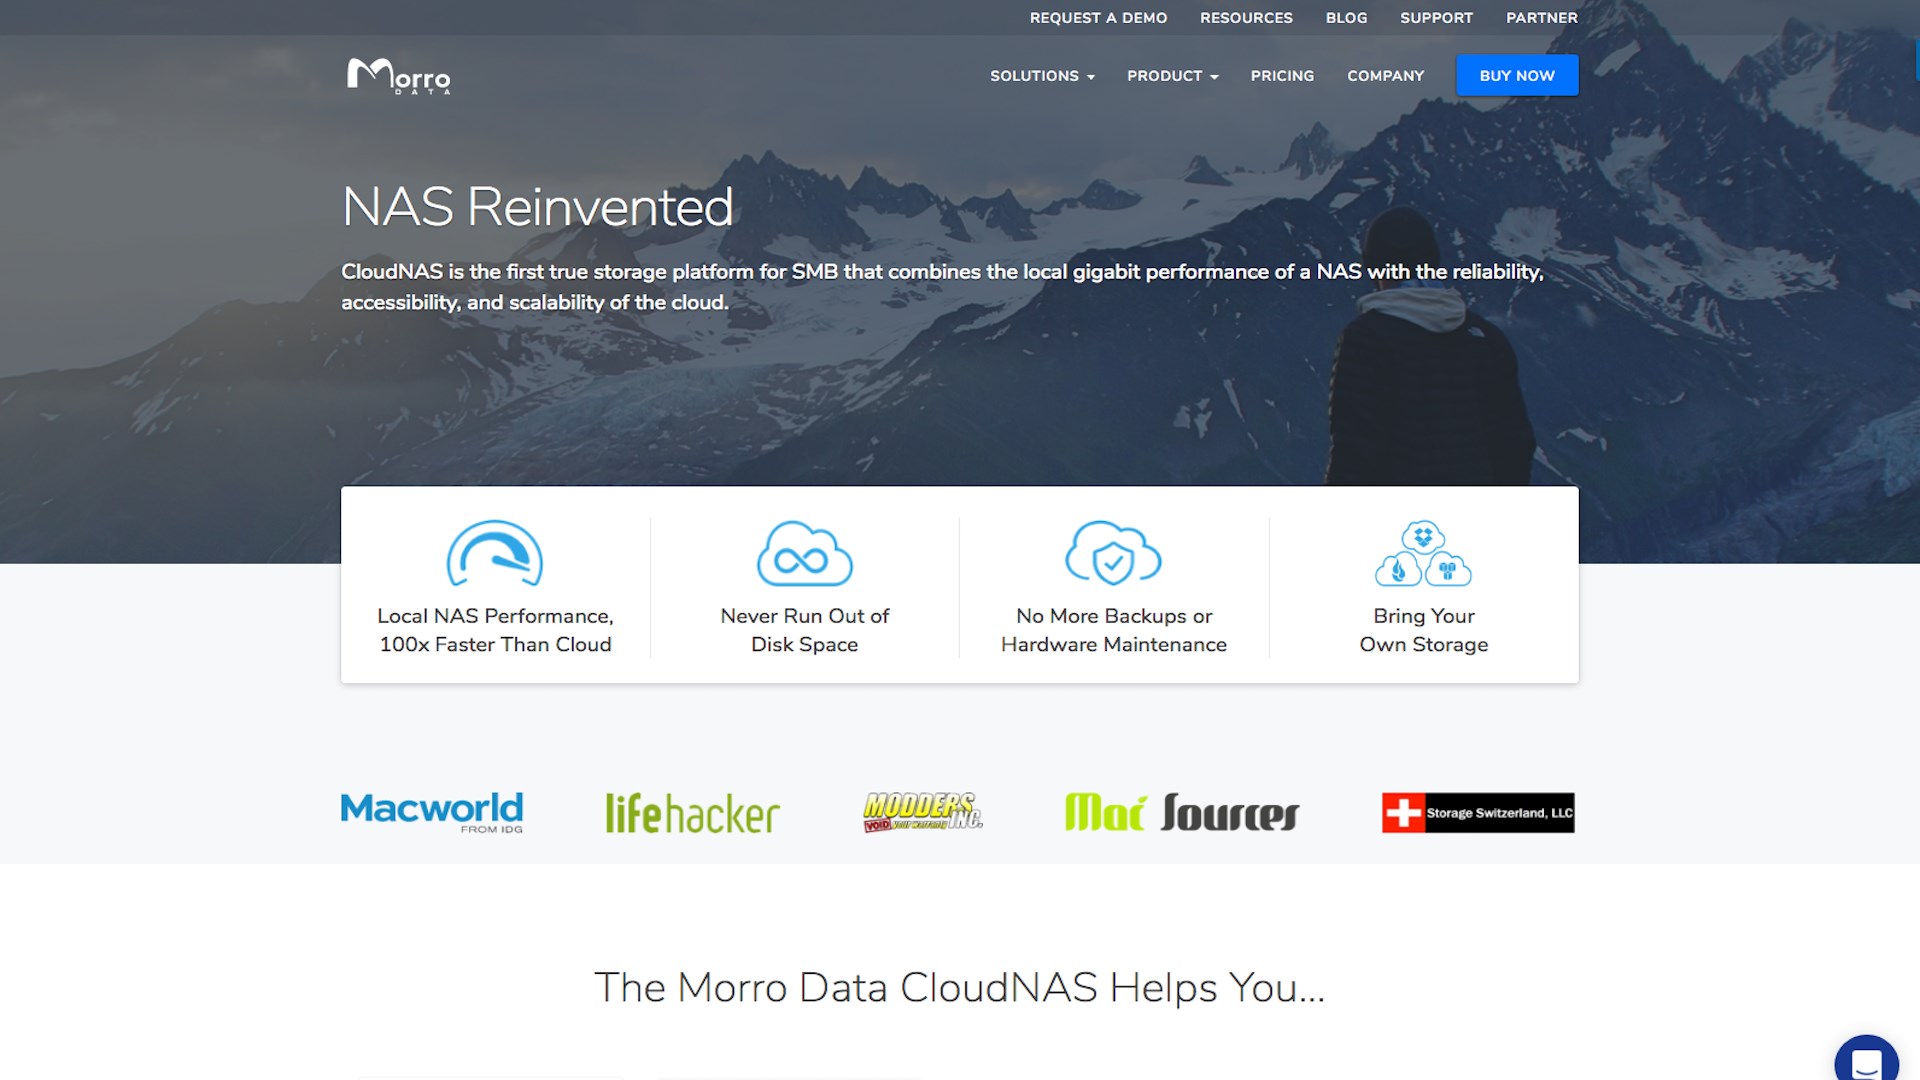Image resolution: width=1920 pixels, height=1080 pixels.
Task: Open the Company menu item
Action: pyautogui.click(x=1385, y=76)
